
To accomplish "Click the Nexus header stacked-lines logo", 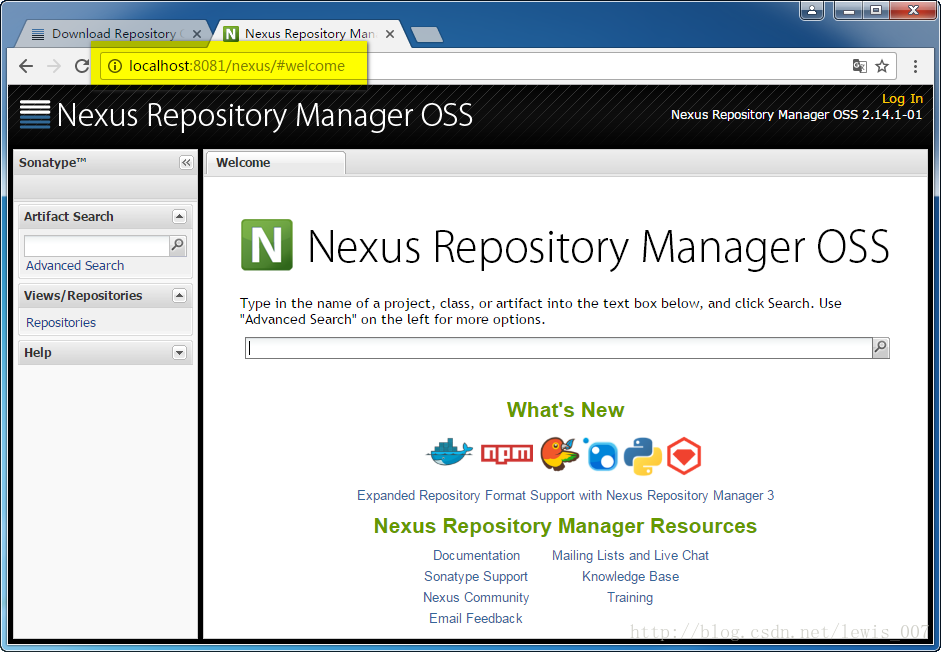I will (35, 114).
